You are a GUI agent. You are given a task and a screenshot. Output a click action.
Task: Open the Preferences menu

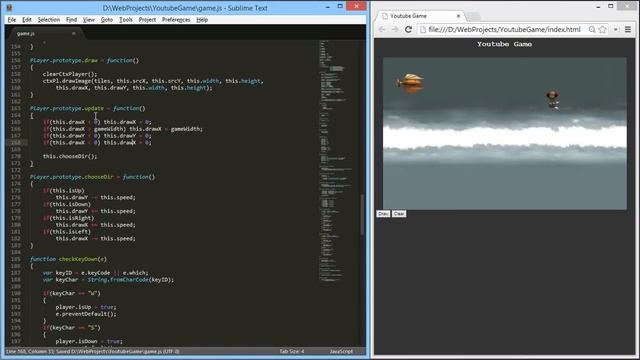[x=176, y=20]
